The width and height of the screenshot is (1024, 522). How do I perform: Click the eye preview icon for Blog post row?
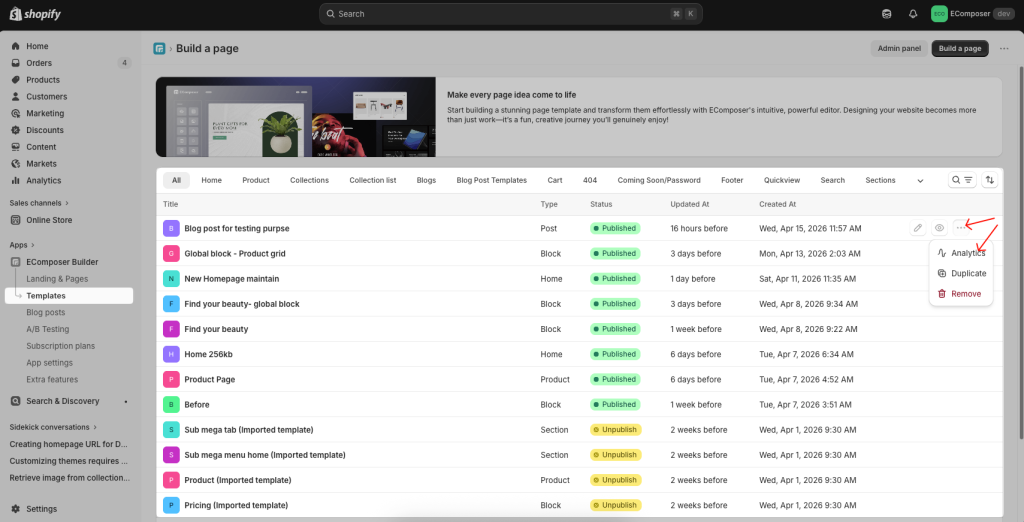click(939, 228)
